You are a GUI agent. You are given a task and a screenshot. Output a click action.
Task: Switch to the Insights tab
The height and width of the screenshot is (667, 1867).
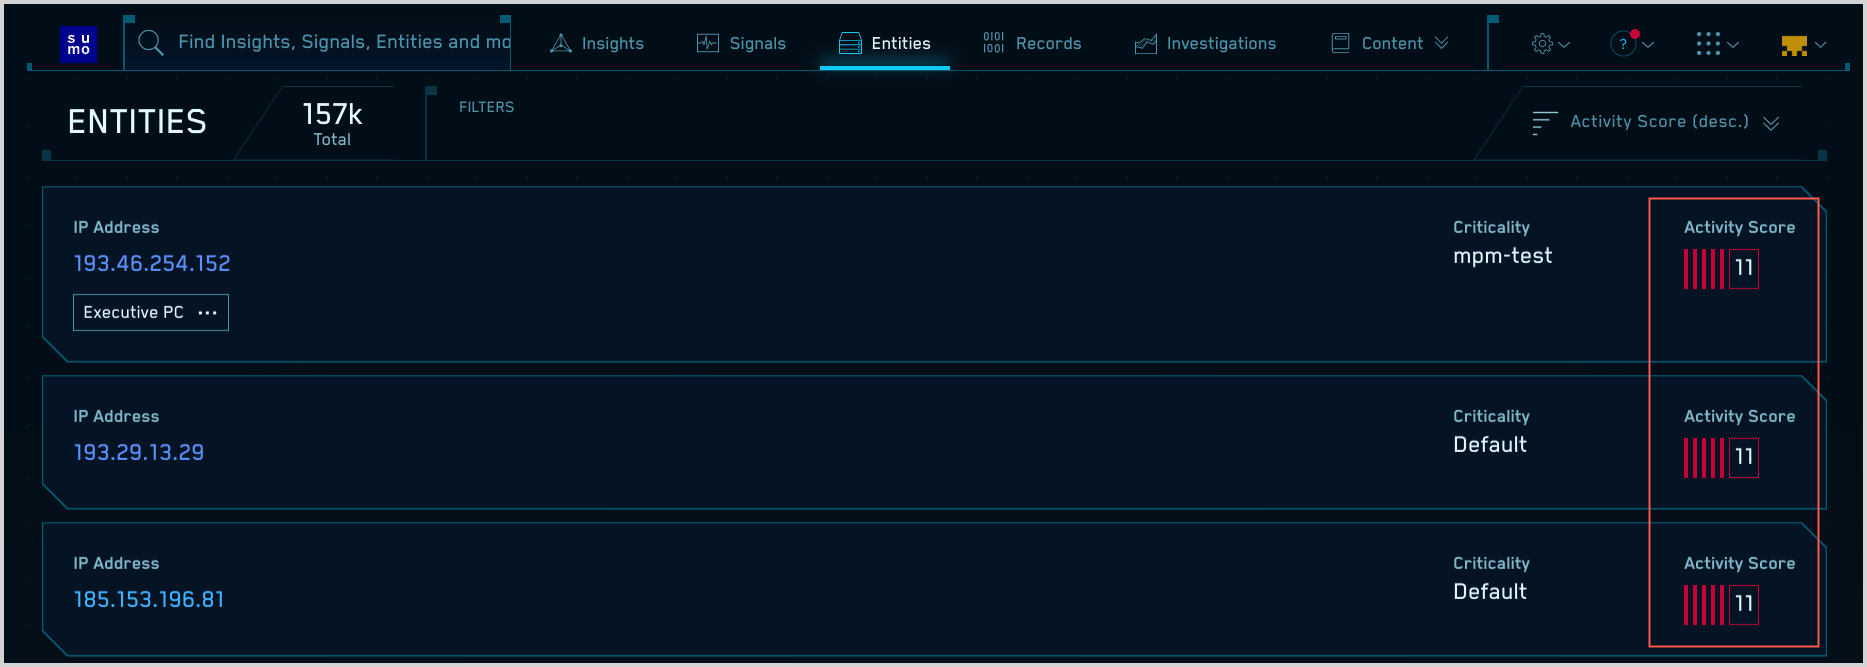(597, 43)
